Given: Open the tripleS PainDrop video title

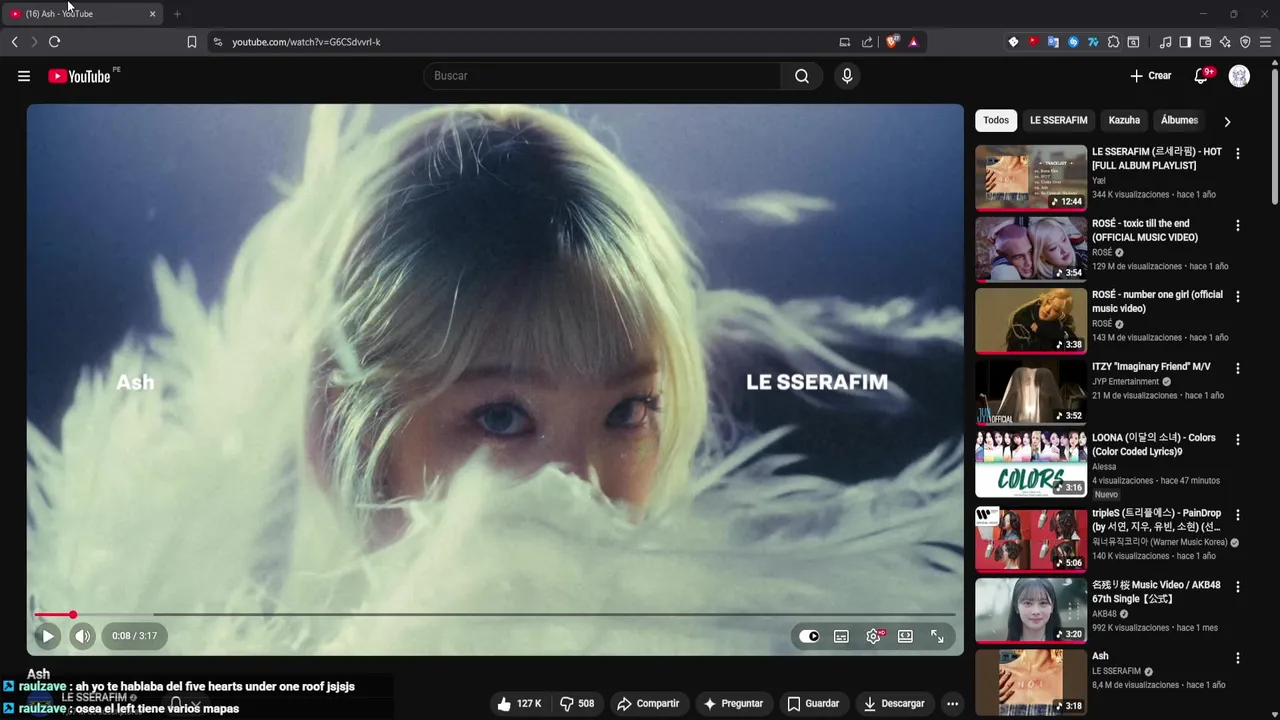Looking at the screenshot, I should [x=1156, y=520].
